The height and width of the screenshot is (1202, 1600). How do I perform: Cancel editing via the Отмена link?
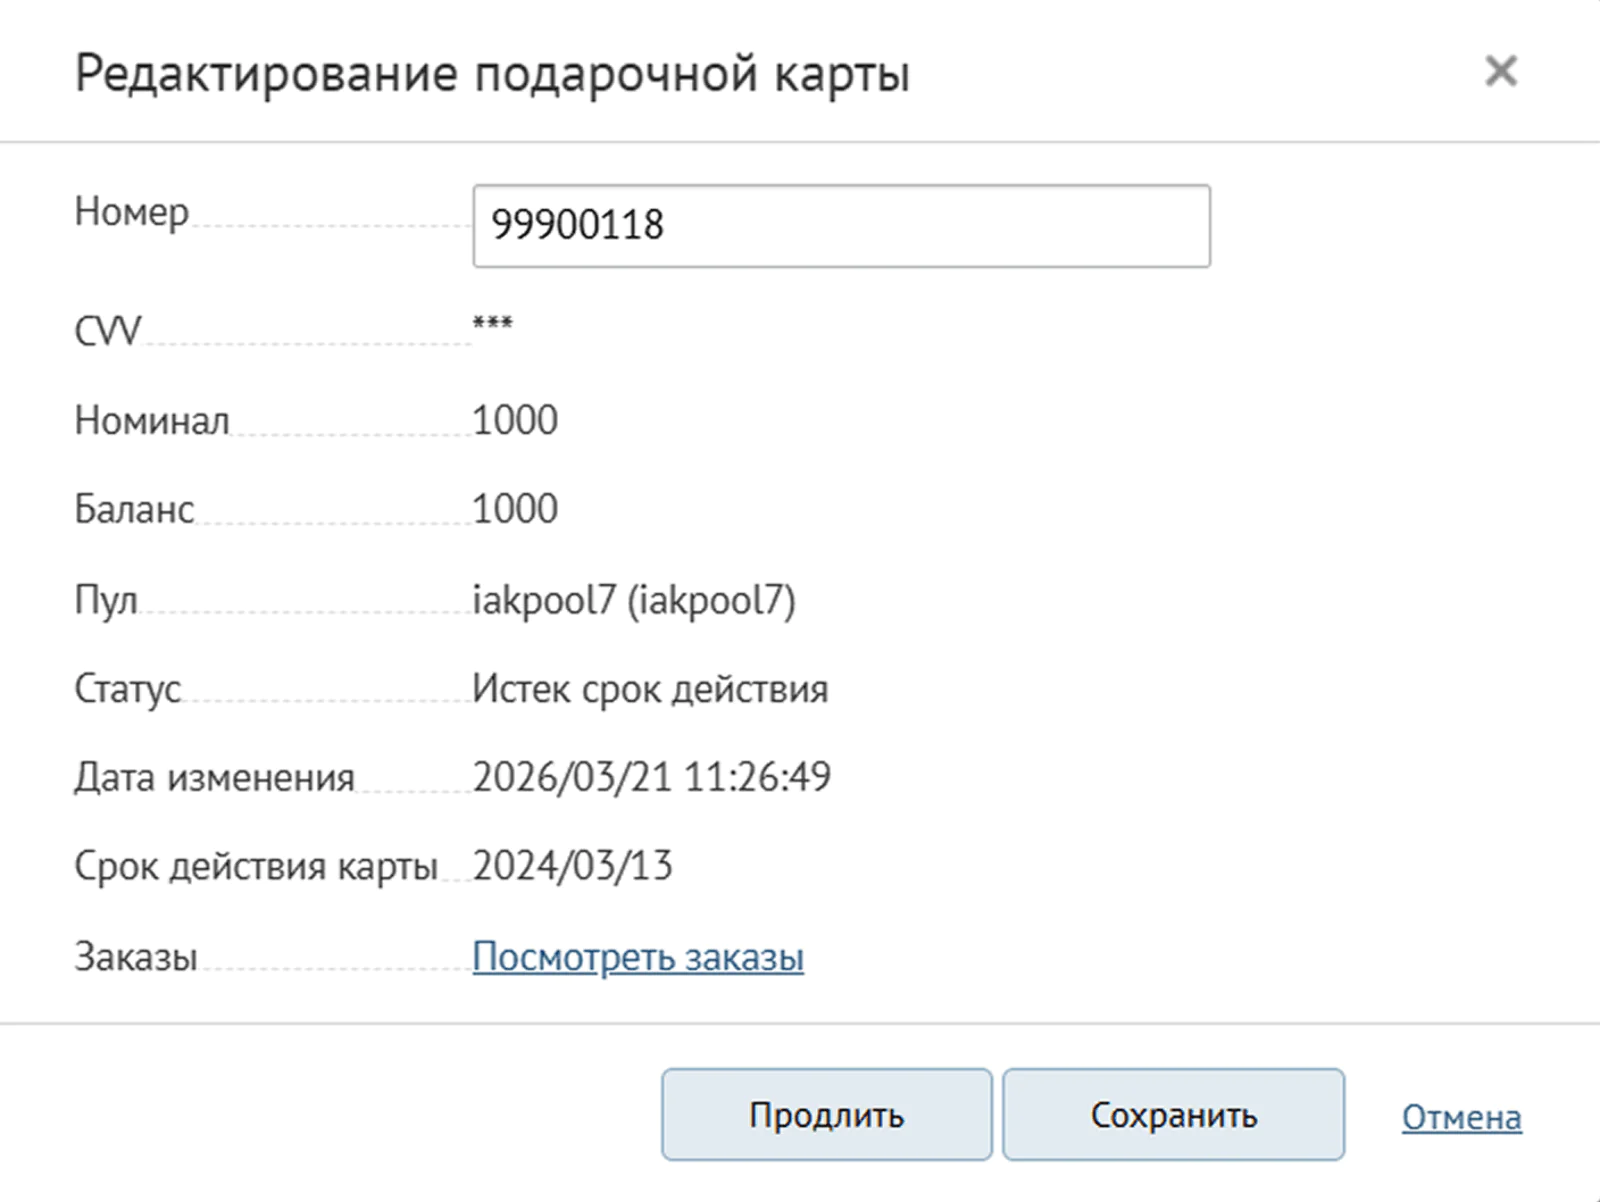(x=1461, y=1117)
